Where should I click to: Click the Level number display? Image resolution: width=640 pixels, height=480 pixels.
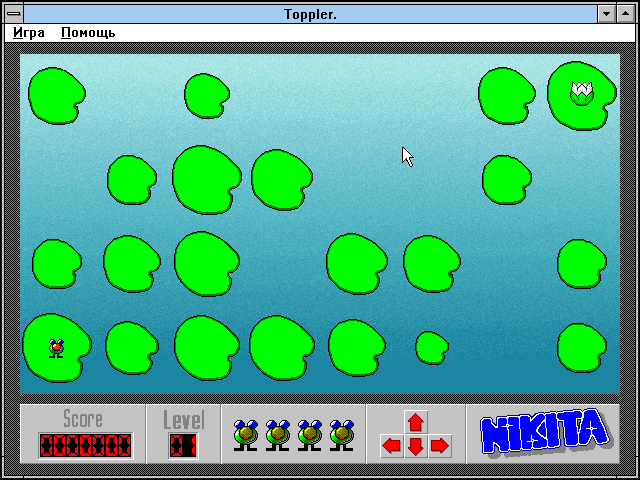click(183, 445)
